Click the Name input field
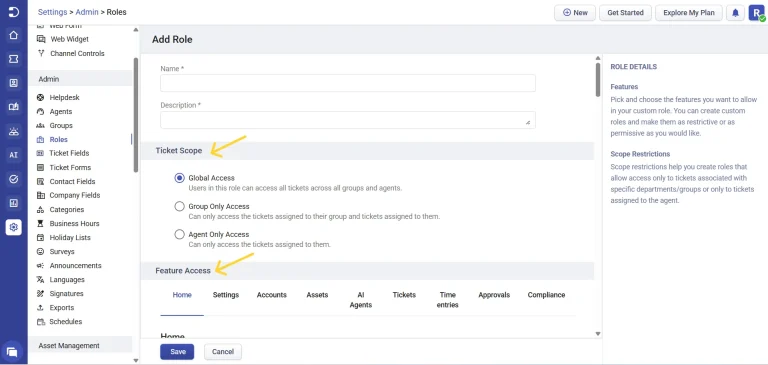The image size is (768, 365). pos(348,83)
